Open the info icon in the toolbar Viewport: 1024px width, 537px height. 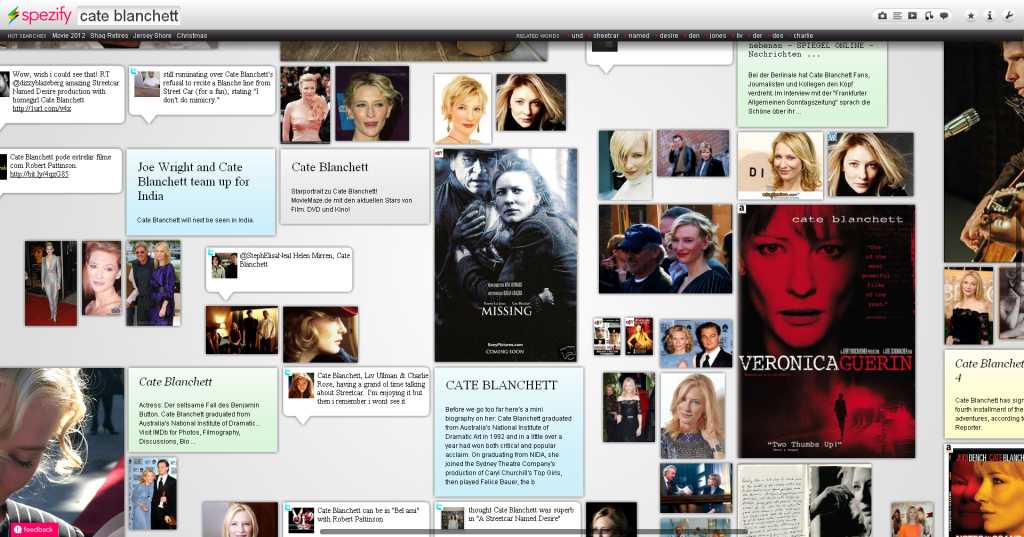[x=989, y=16]
